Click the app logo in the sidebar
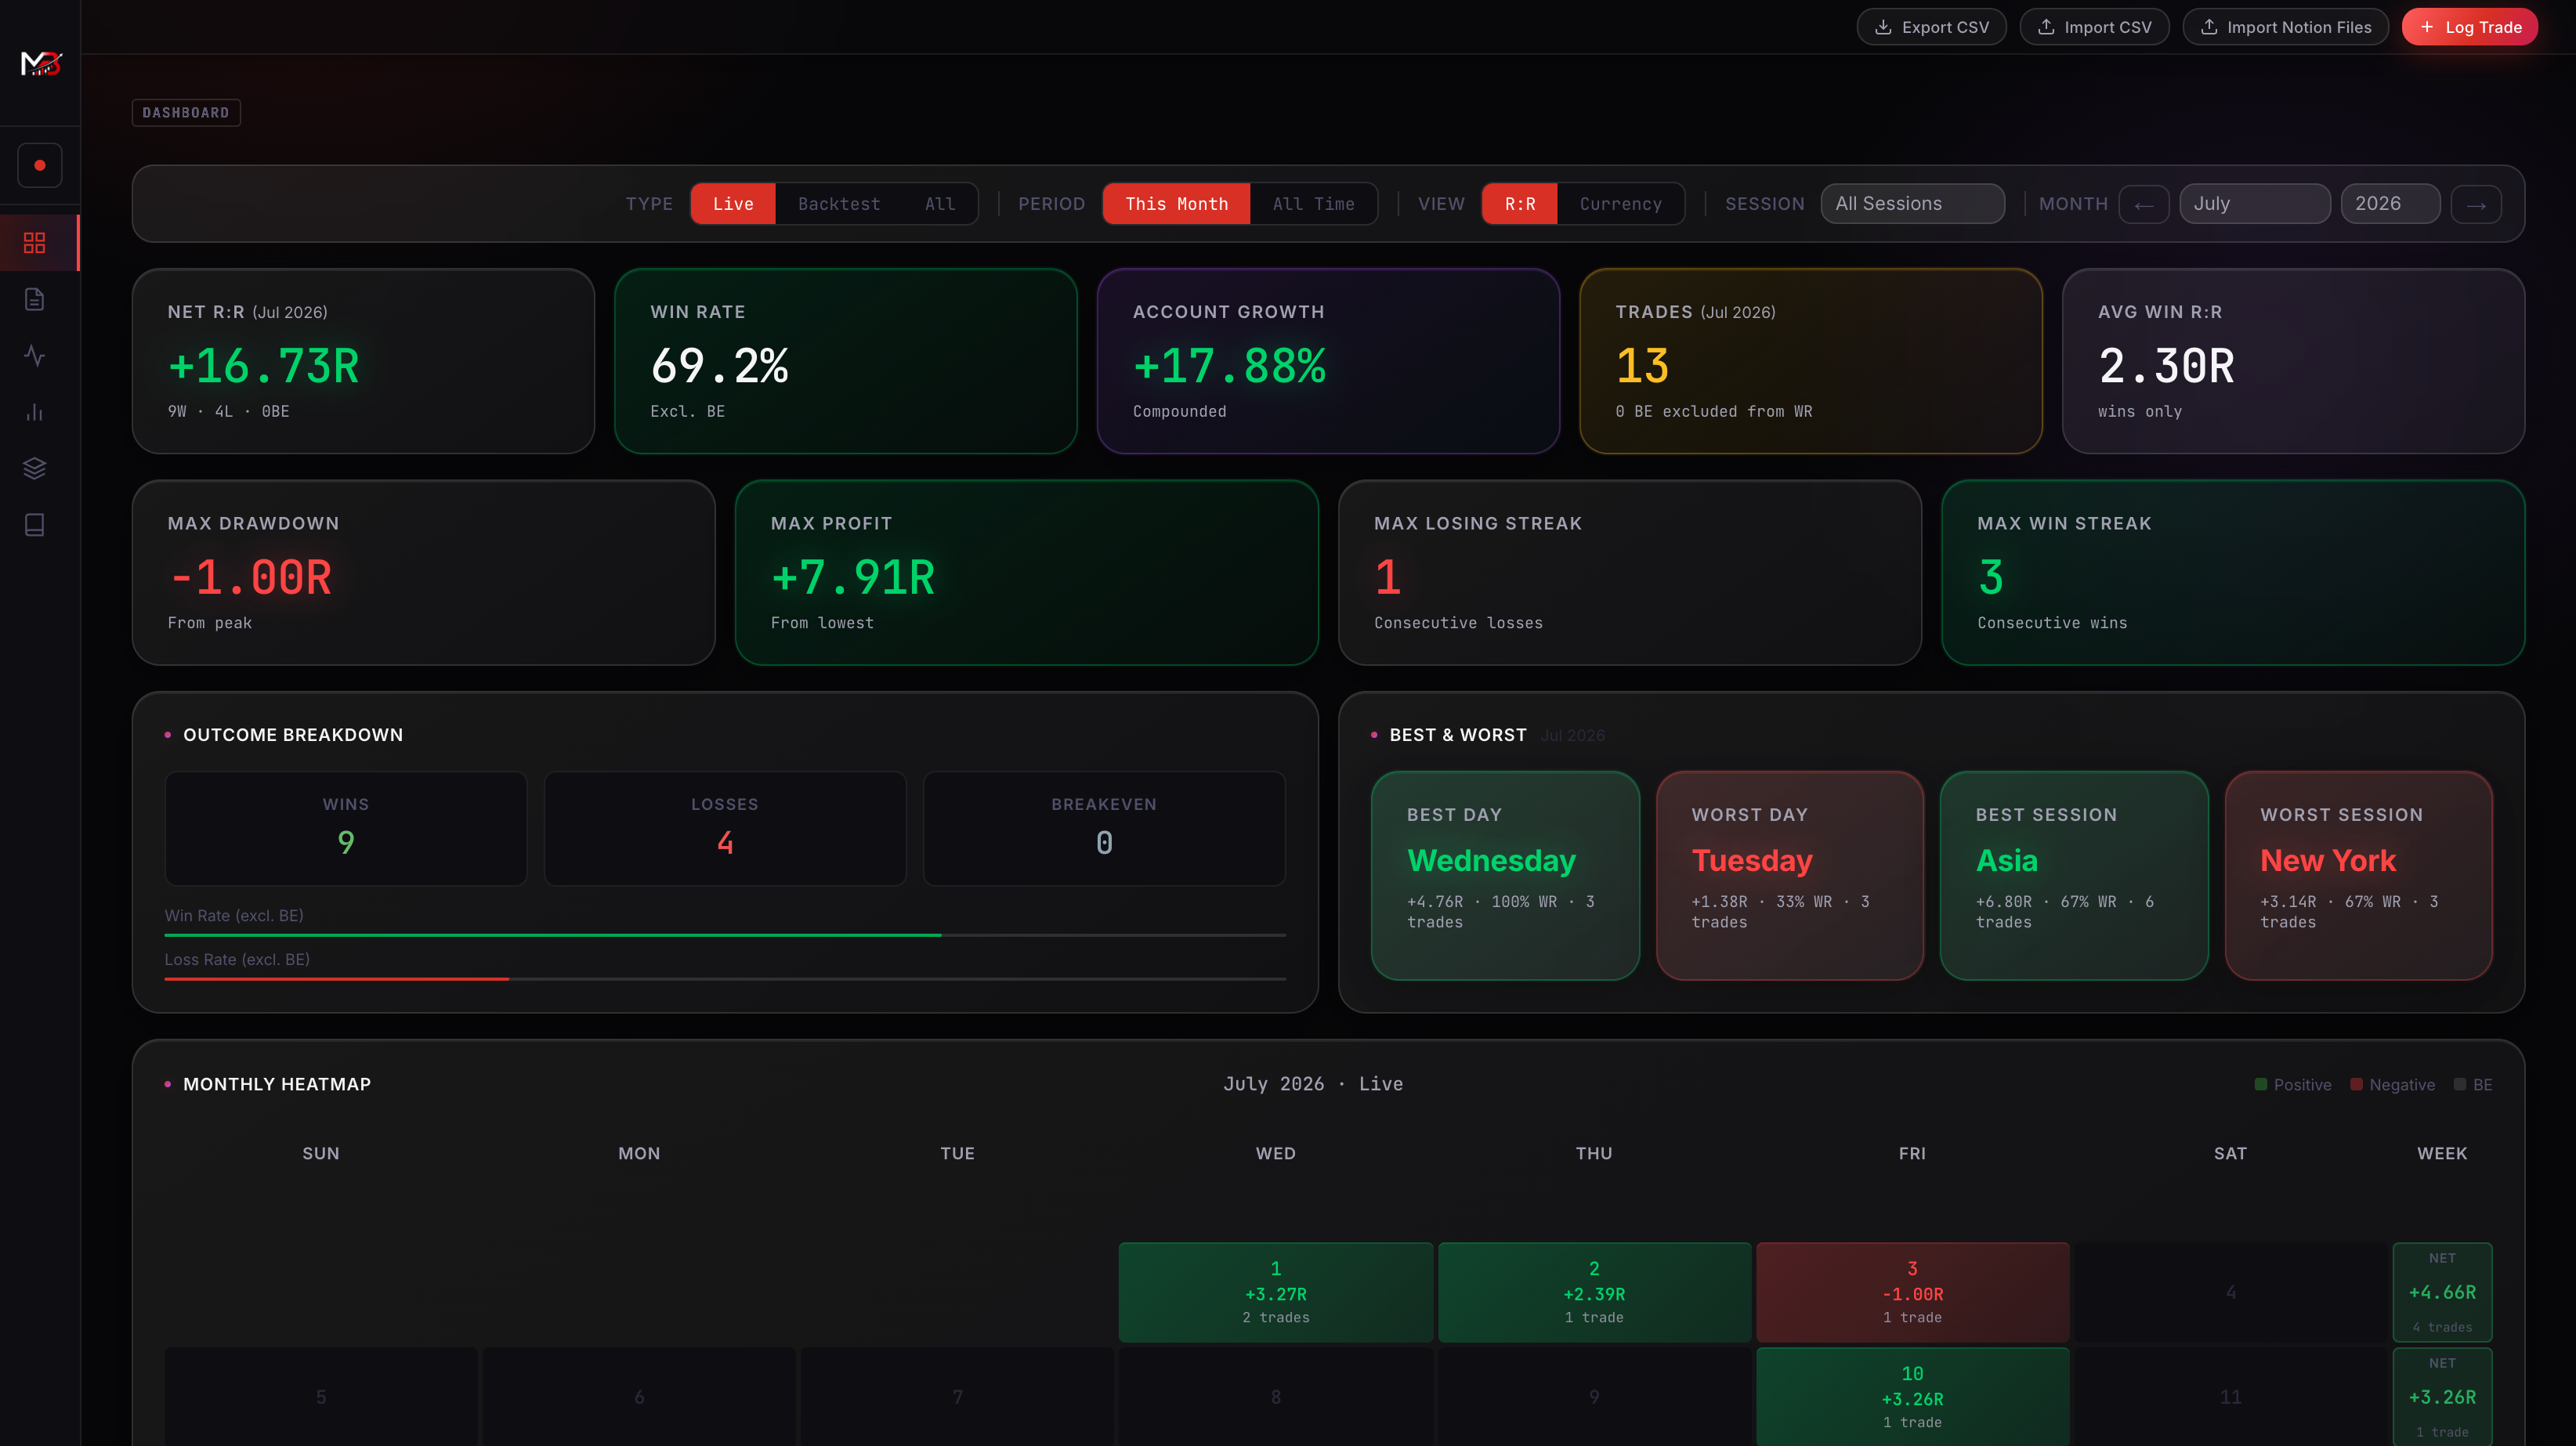The width and height of the screenshot is (2576, 1446). (40, 63)
